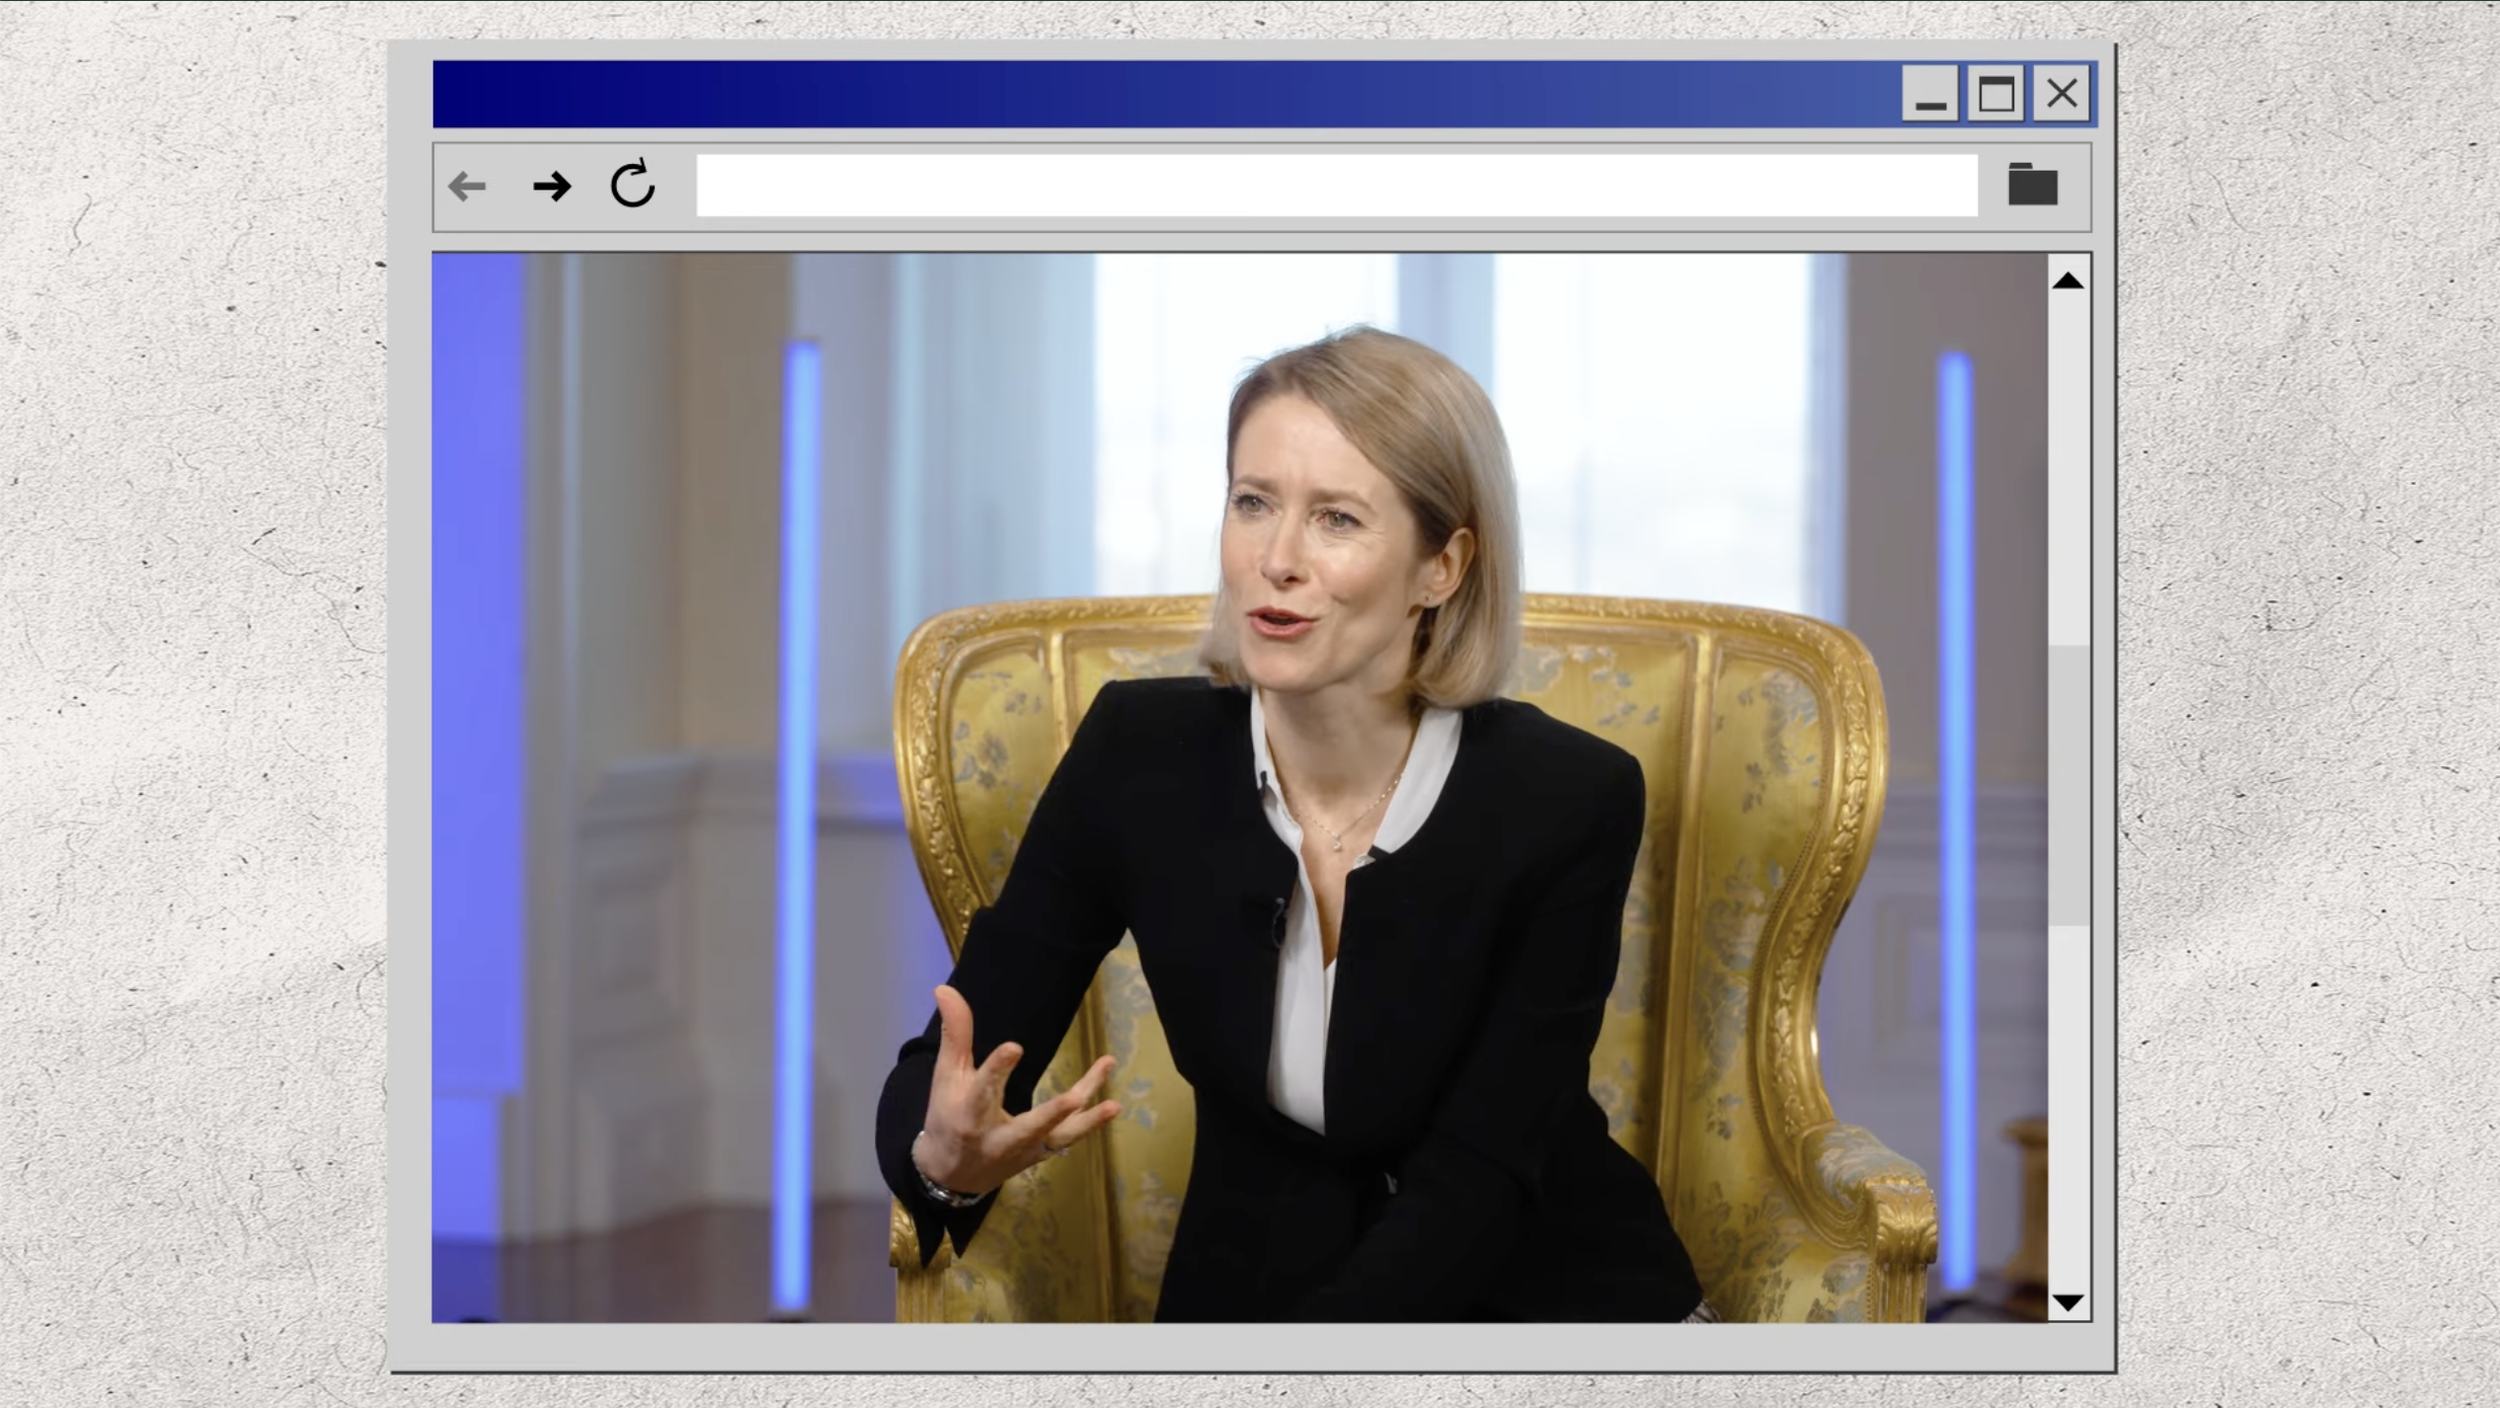
Task: Click the scroll down arrow
Action: [2068, 1302]
